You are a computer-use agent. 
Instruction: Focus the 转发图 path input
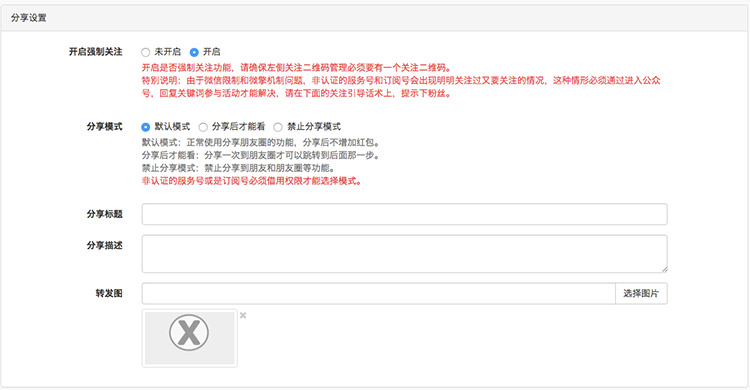tap(378, 294)
